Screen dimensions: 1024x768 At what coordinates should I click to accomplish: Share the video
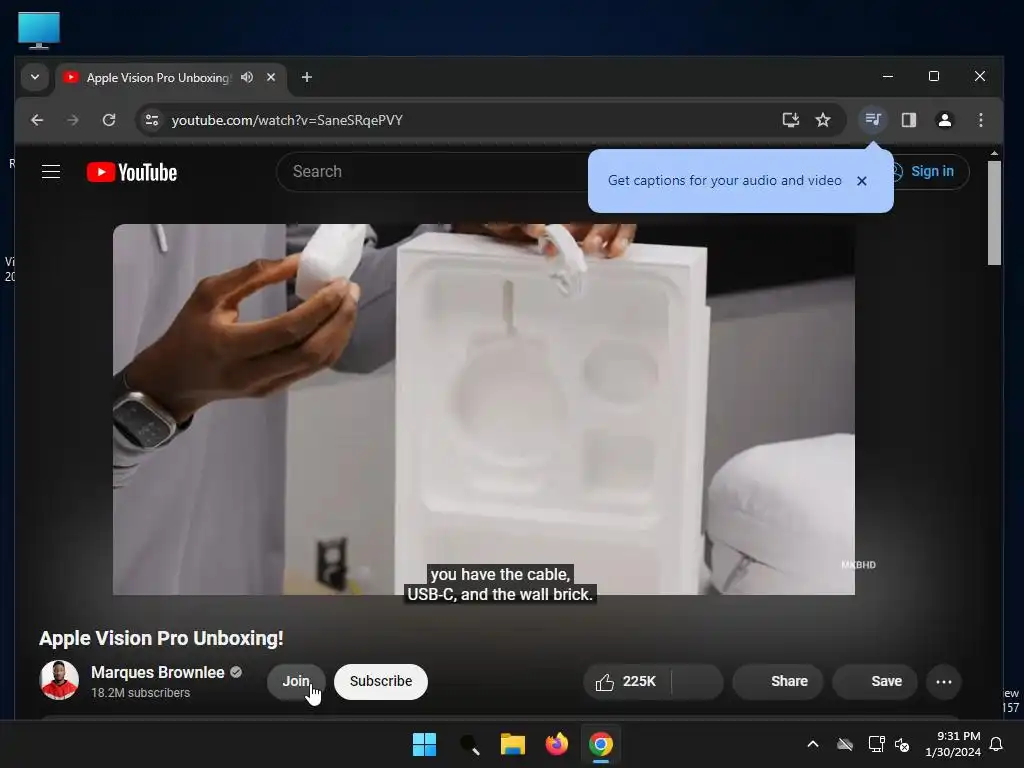(x=777, y=681)
